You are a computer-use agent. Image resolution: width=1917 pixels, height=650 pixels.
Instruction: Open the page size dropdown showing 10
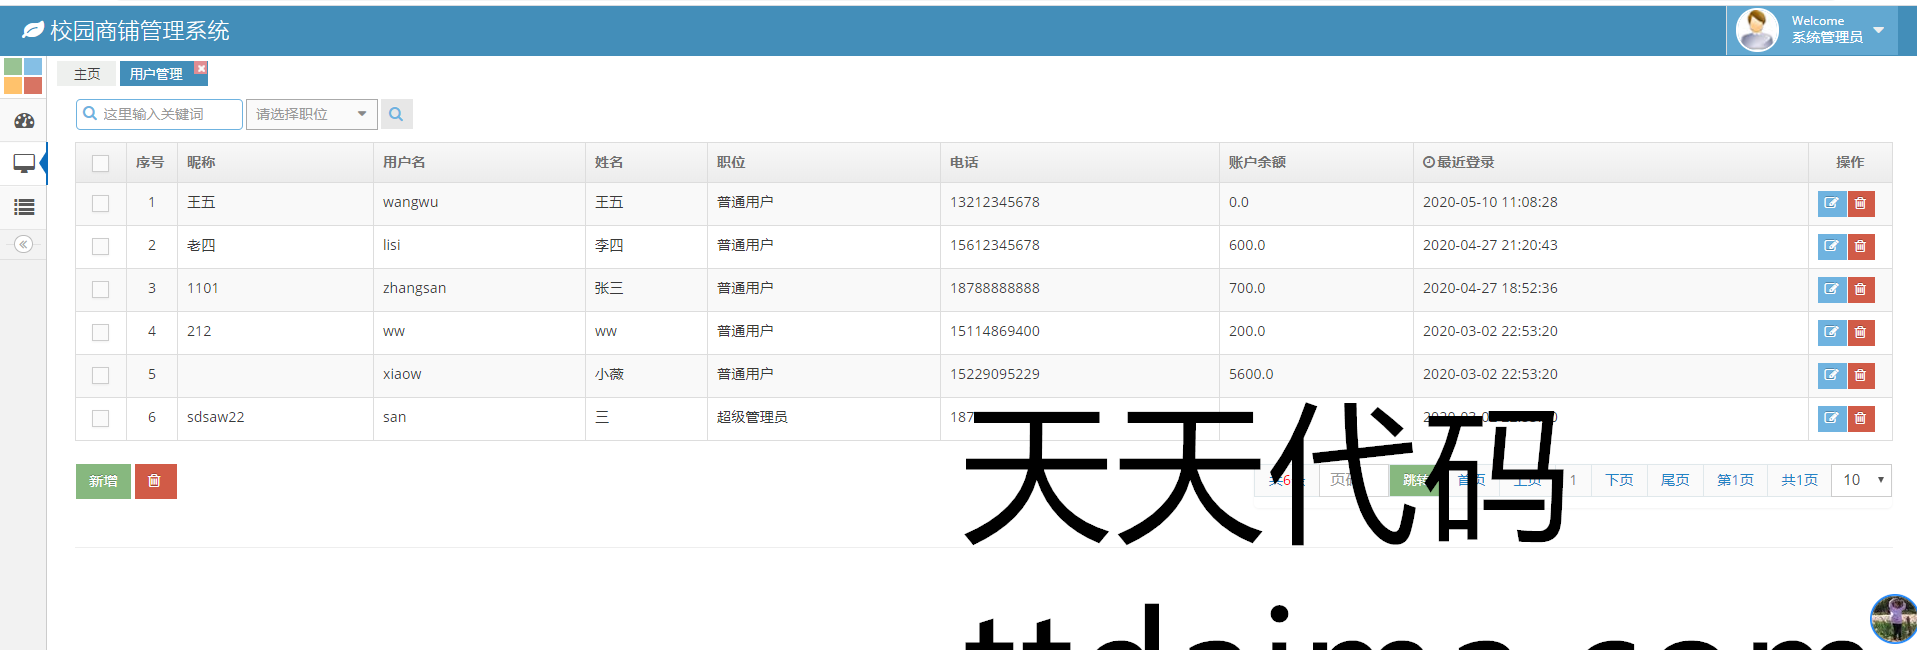coord(1861,480)
